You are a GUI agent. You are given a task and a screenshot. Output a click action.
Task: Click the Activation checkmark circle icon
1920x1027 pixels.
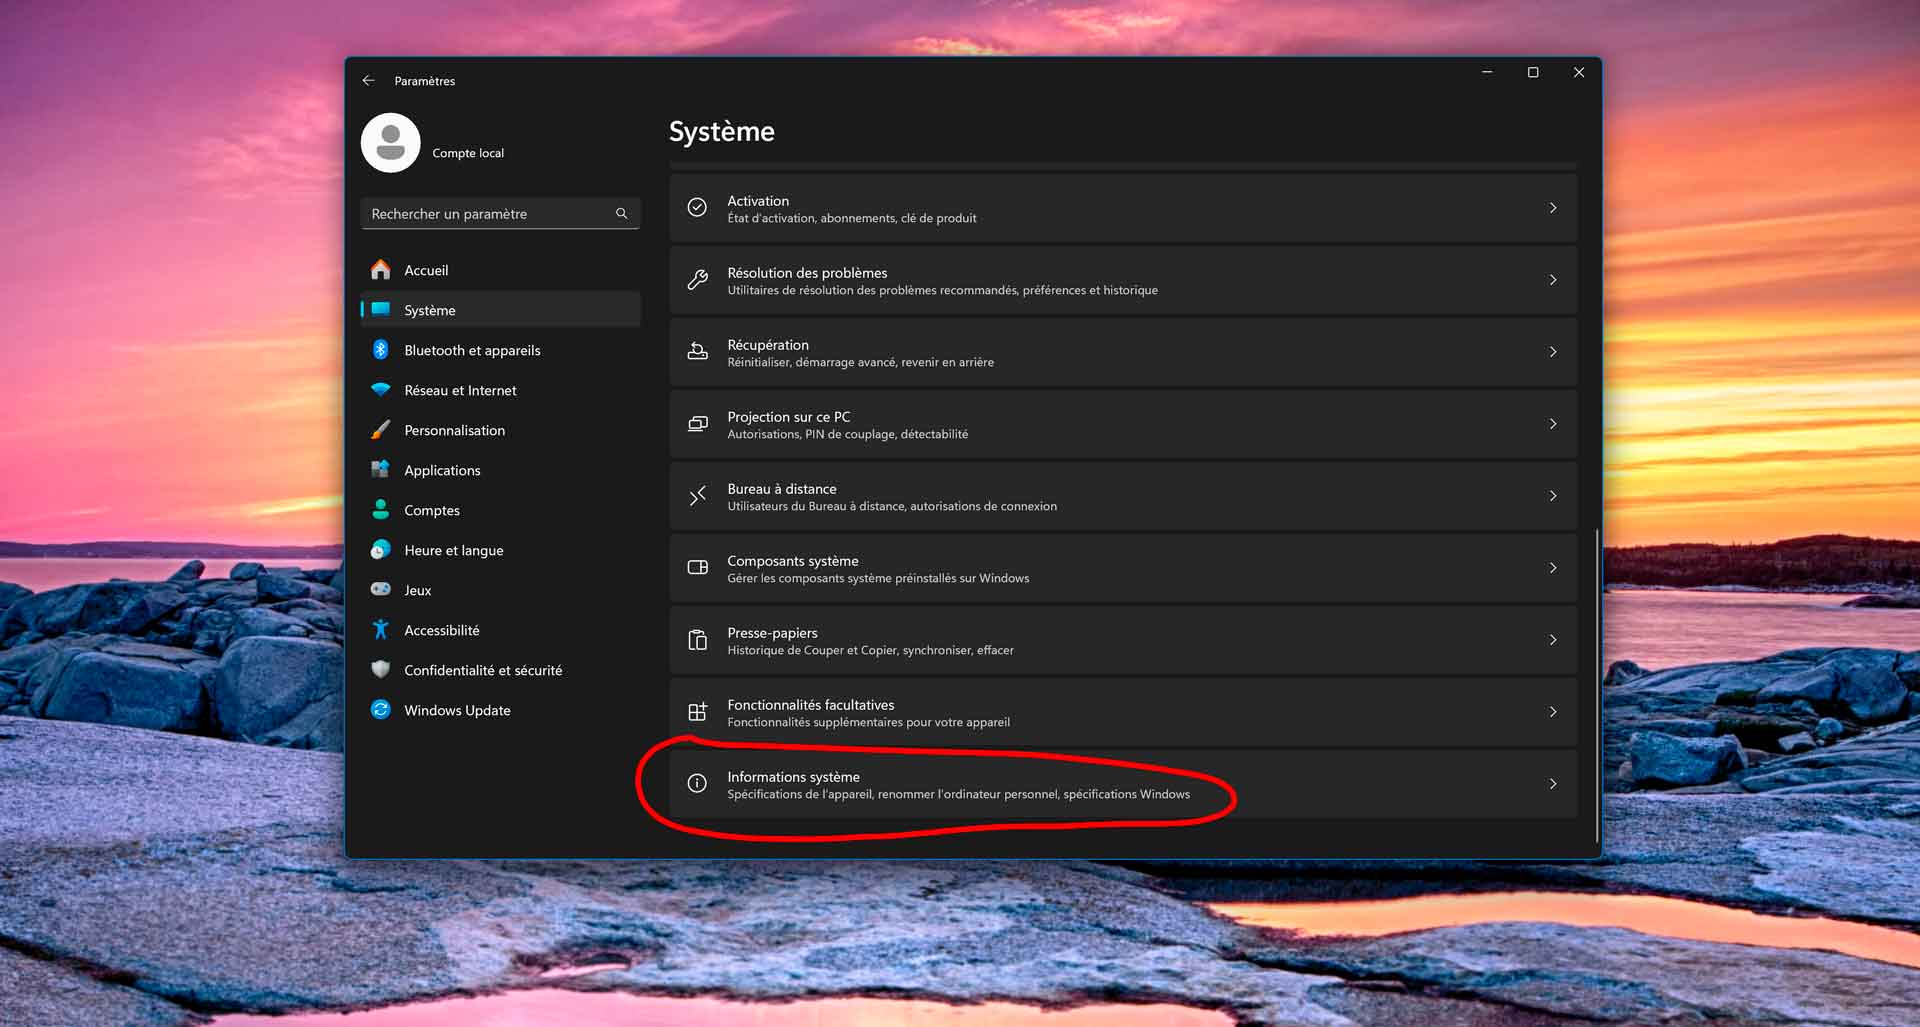pos(697,208)
